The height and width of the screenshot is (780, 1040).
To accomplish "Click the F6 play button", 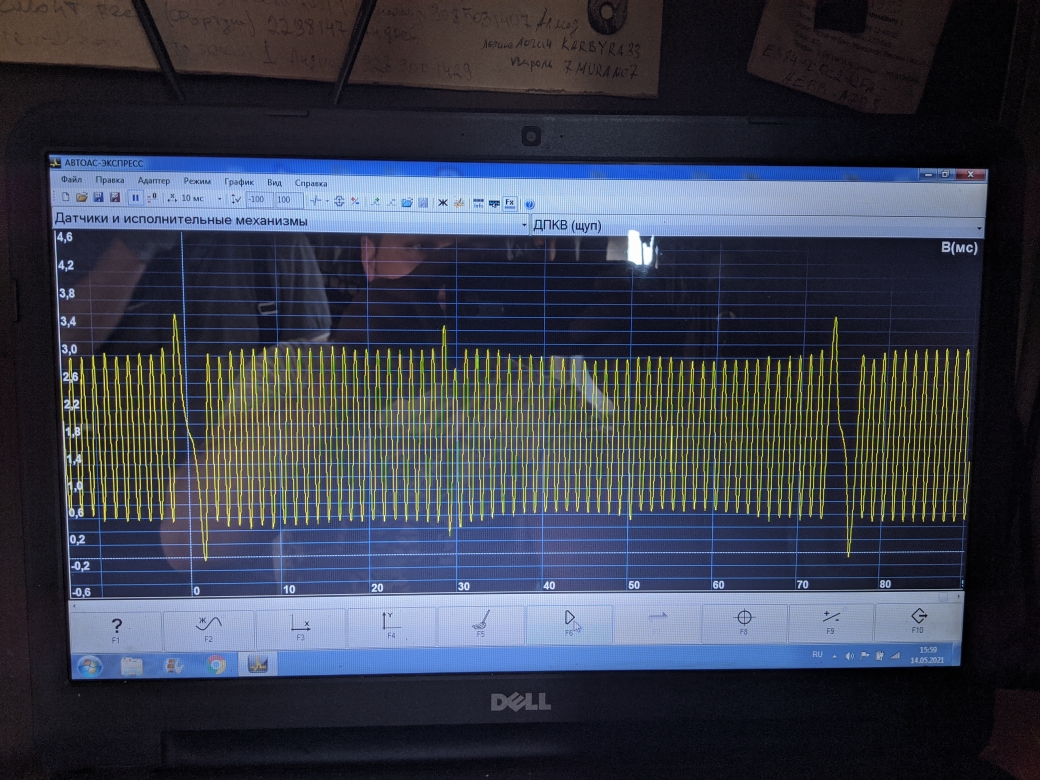I will (x=569, y=624).
